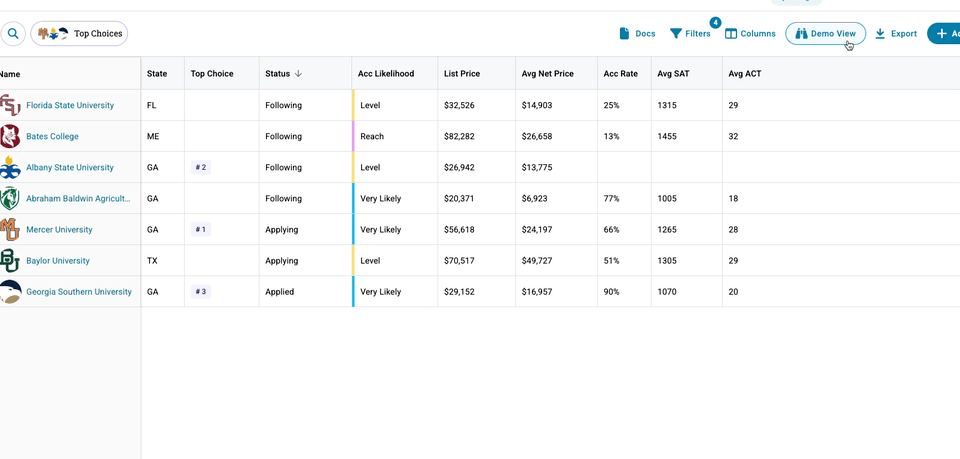Image resolution: width=960 pixels, height=459 pixels.
Task: Open Albany State University link
Action: 70,168
